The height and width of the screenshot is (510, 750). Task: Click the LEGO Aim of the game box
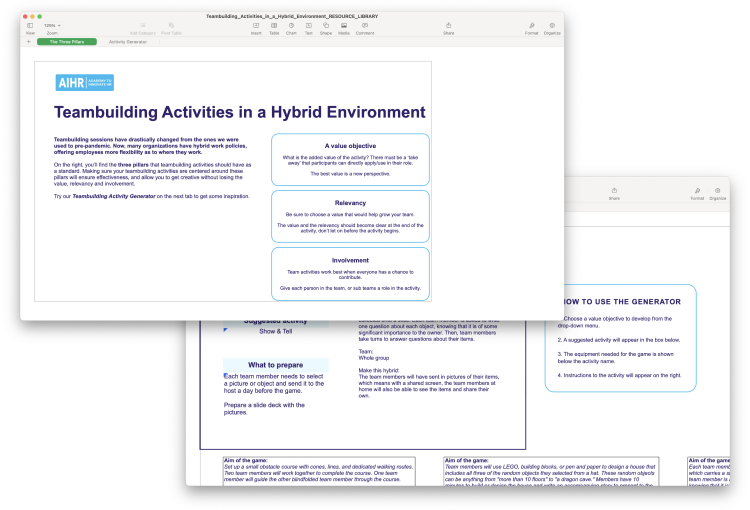click(551, 471)
